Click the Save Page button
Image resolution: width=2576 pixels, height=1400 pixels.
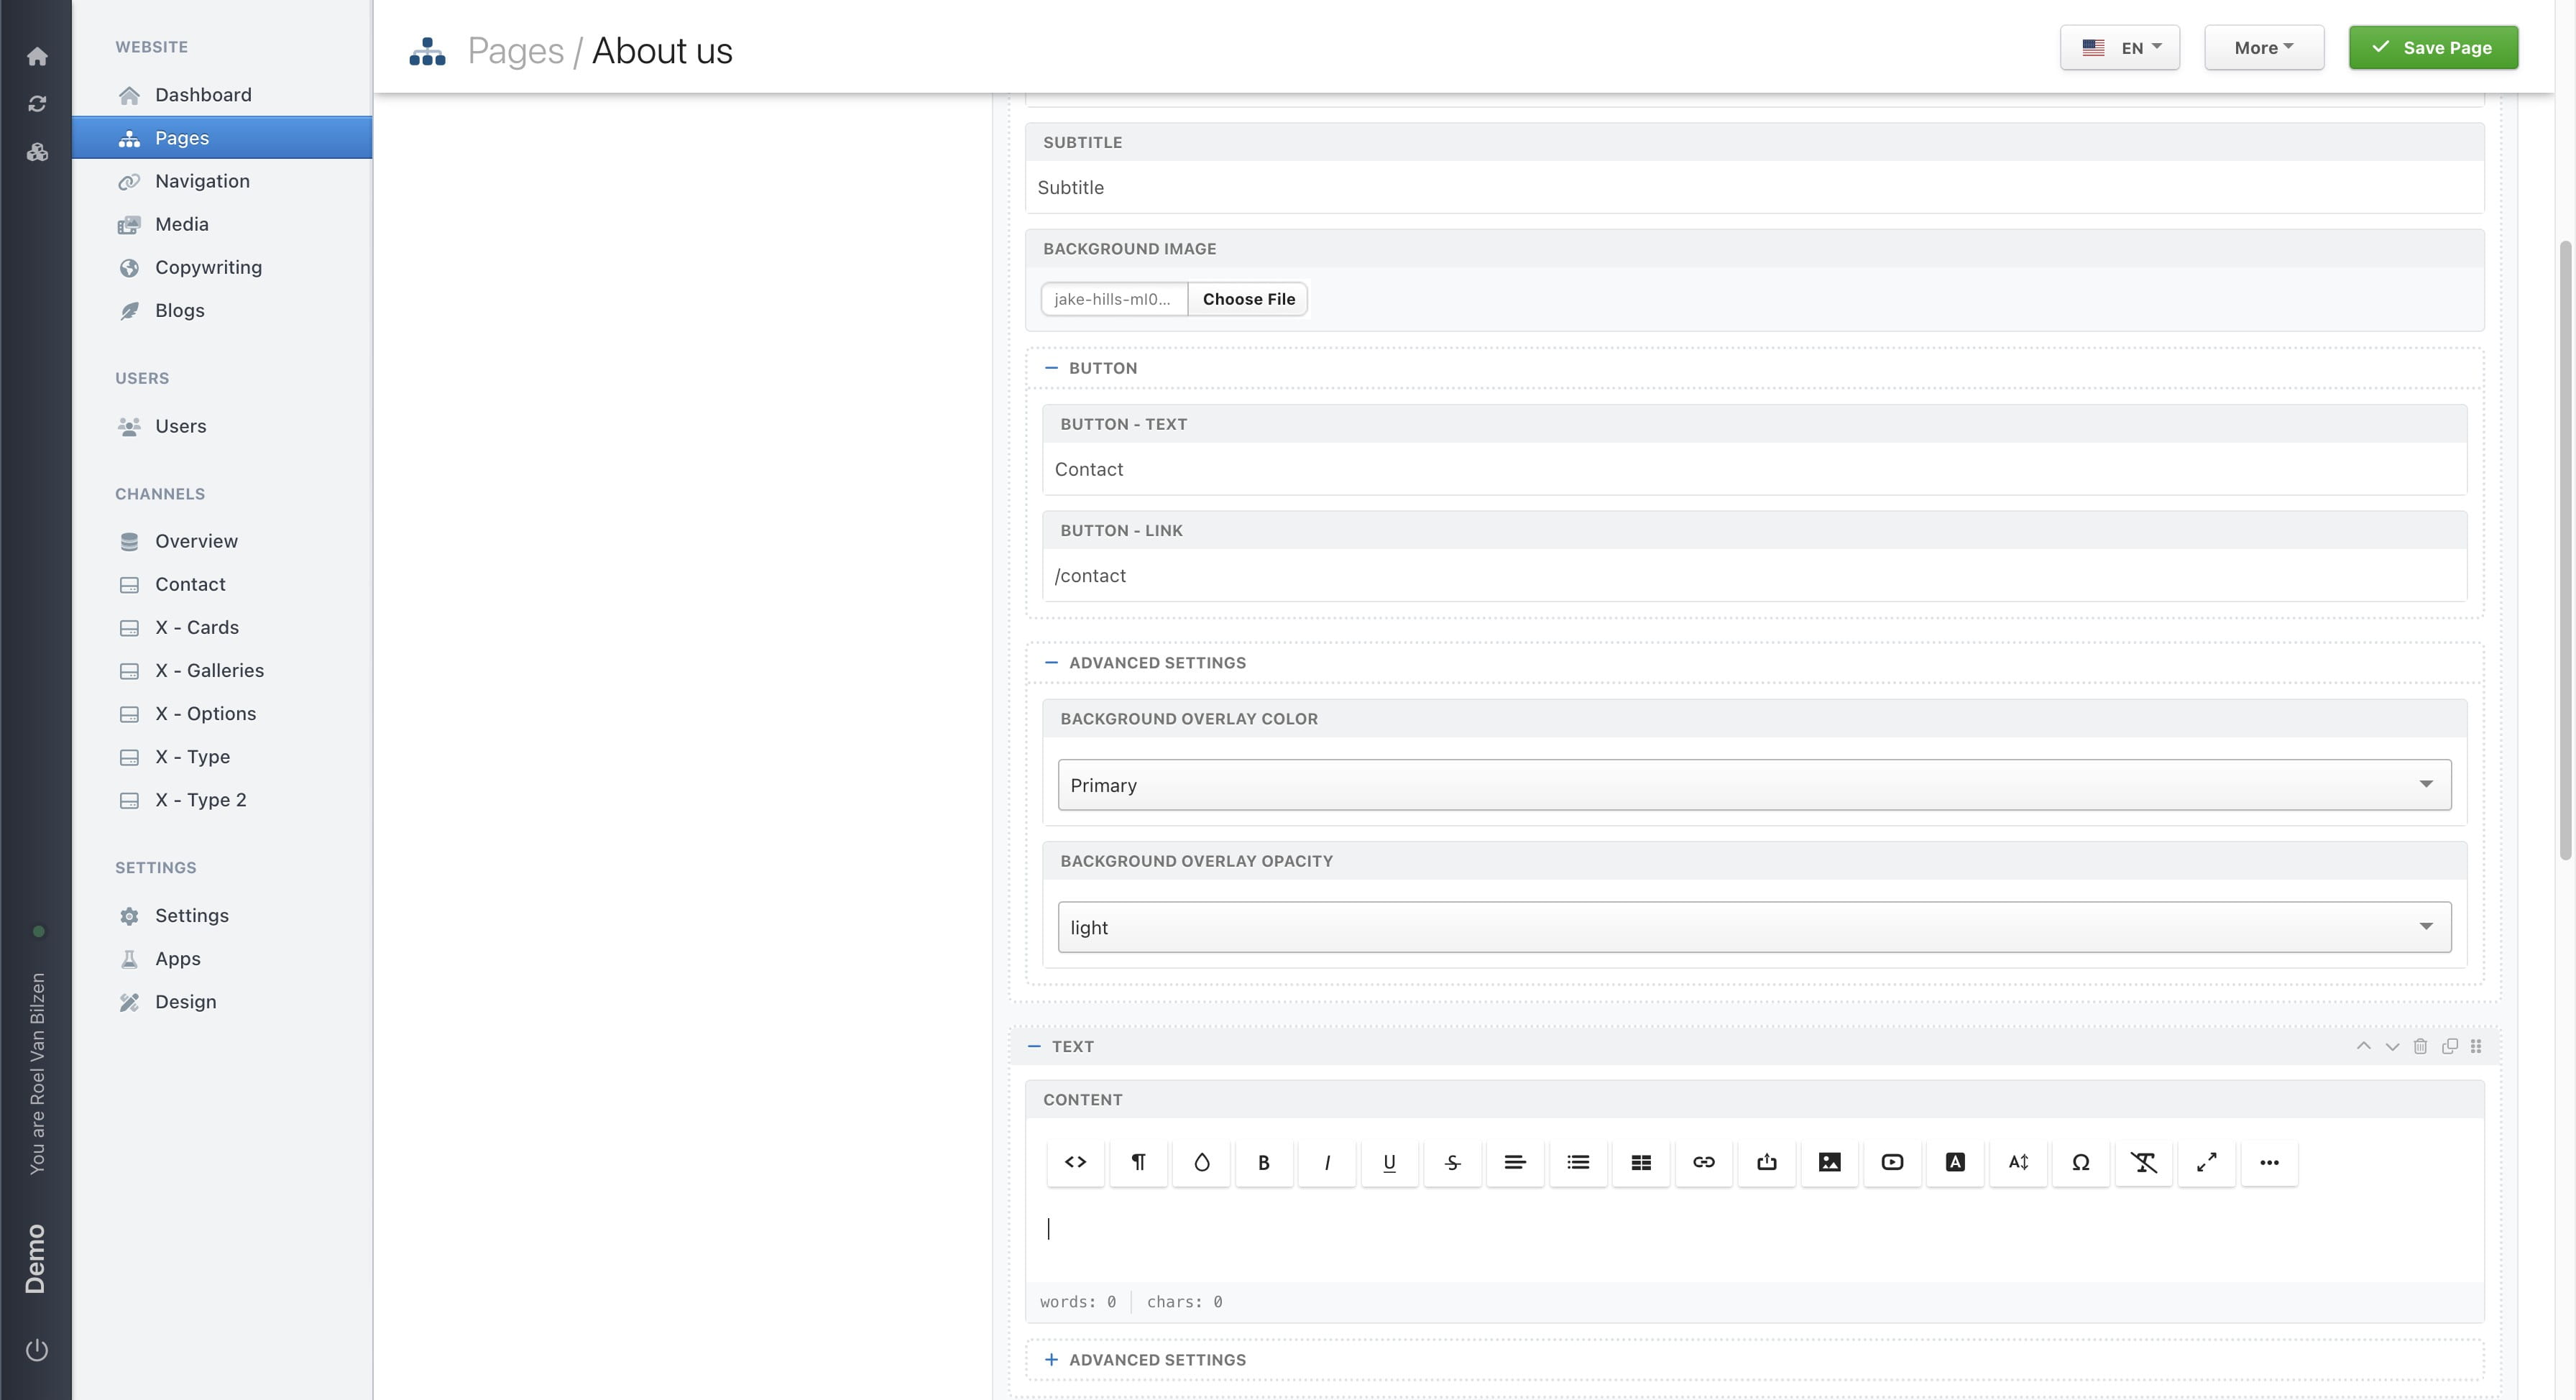point(2433,47)
